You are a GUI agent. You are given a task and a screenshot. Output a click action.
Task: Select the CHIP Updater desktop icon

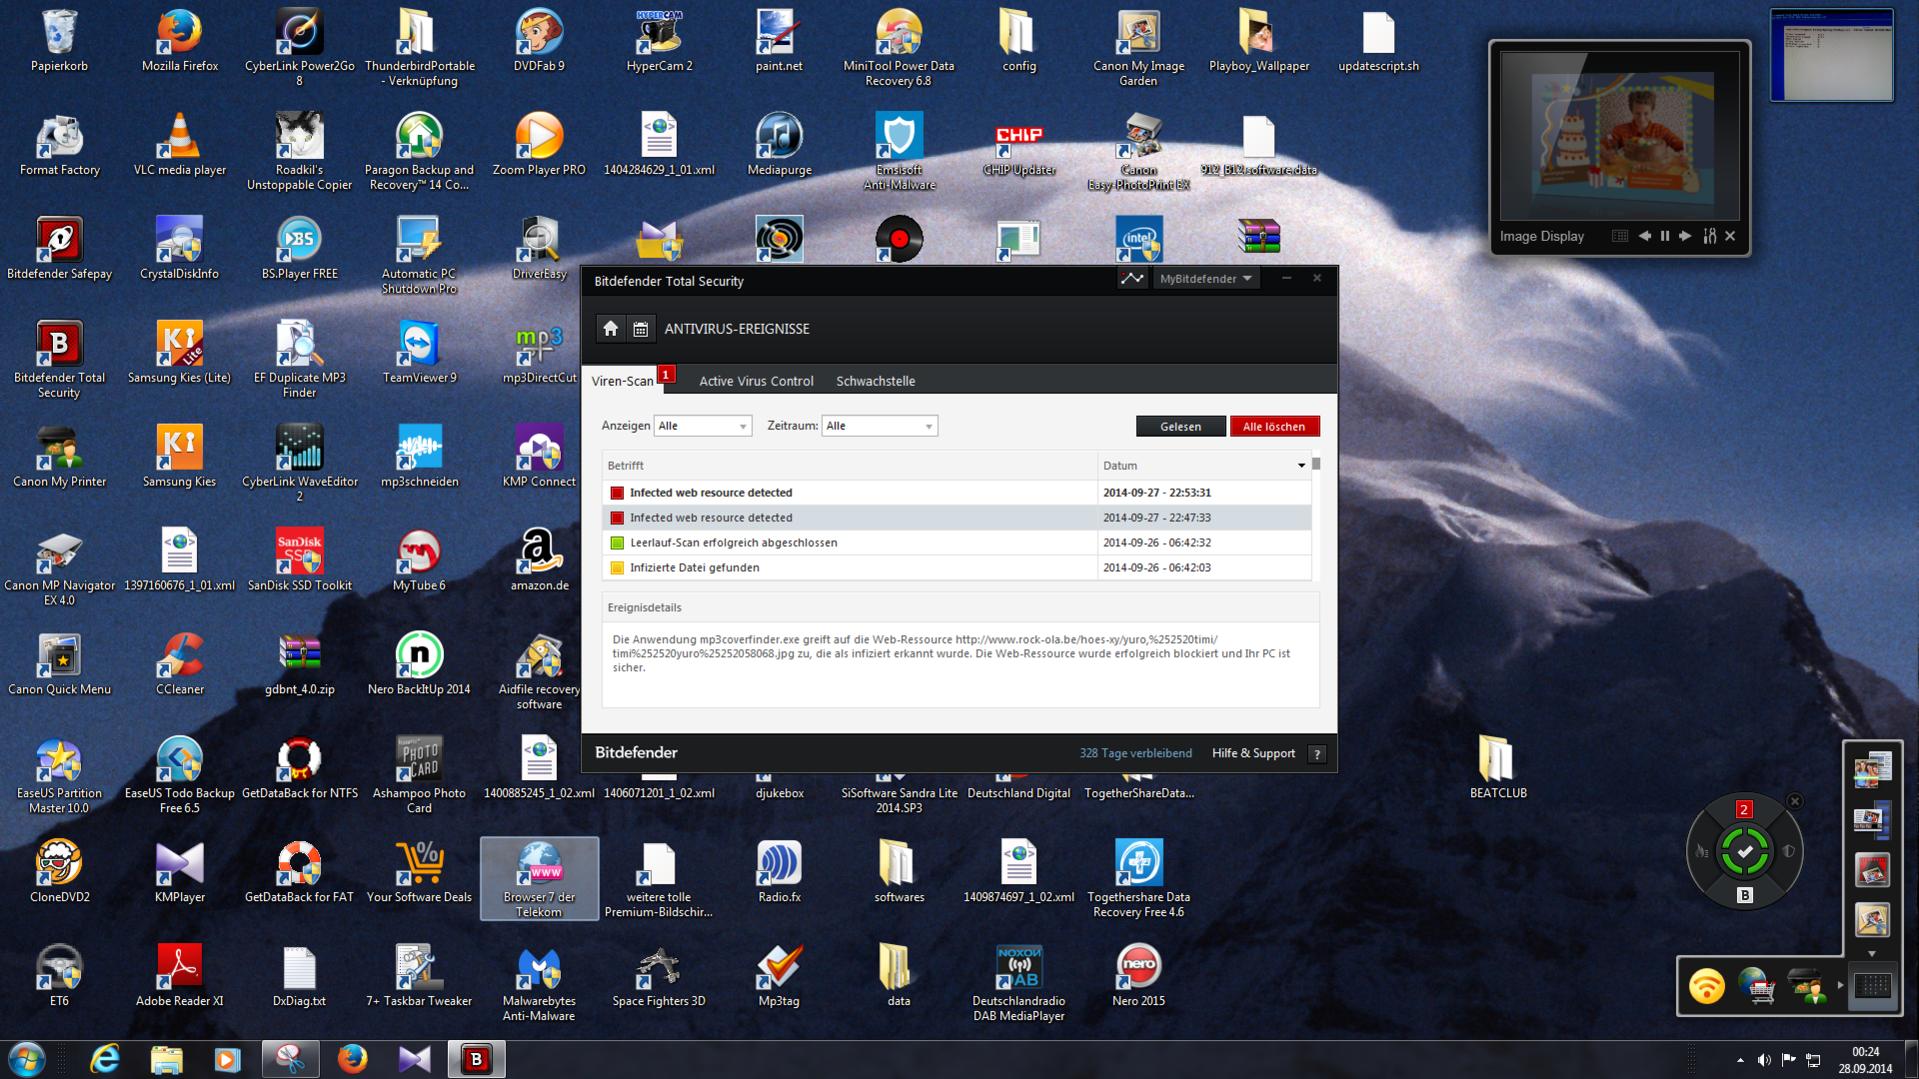(1019, 144)
